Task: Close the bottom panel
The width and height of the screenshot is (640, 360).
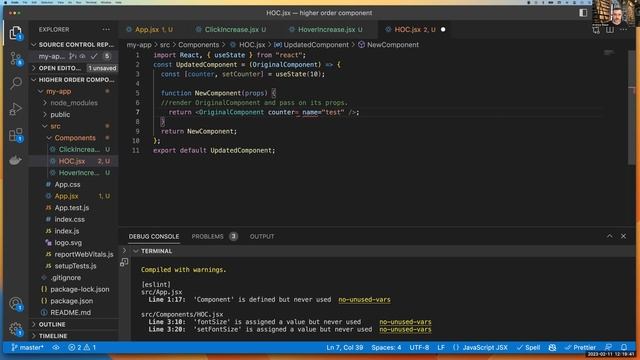Action: coord(623,236)
